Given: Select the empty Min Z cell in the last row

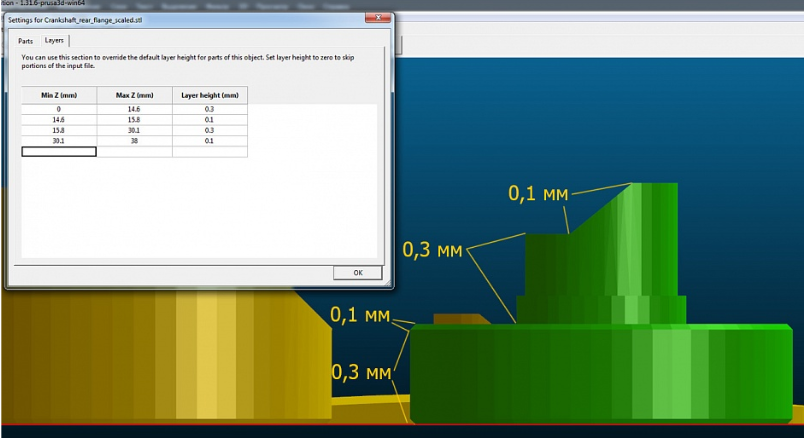Looking at the screenshot, I should pos(59,151).
